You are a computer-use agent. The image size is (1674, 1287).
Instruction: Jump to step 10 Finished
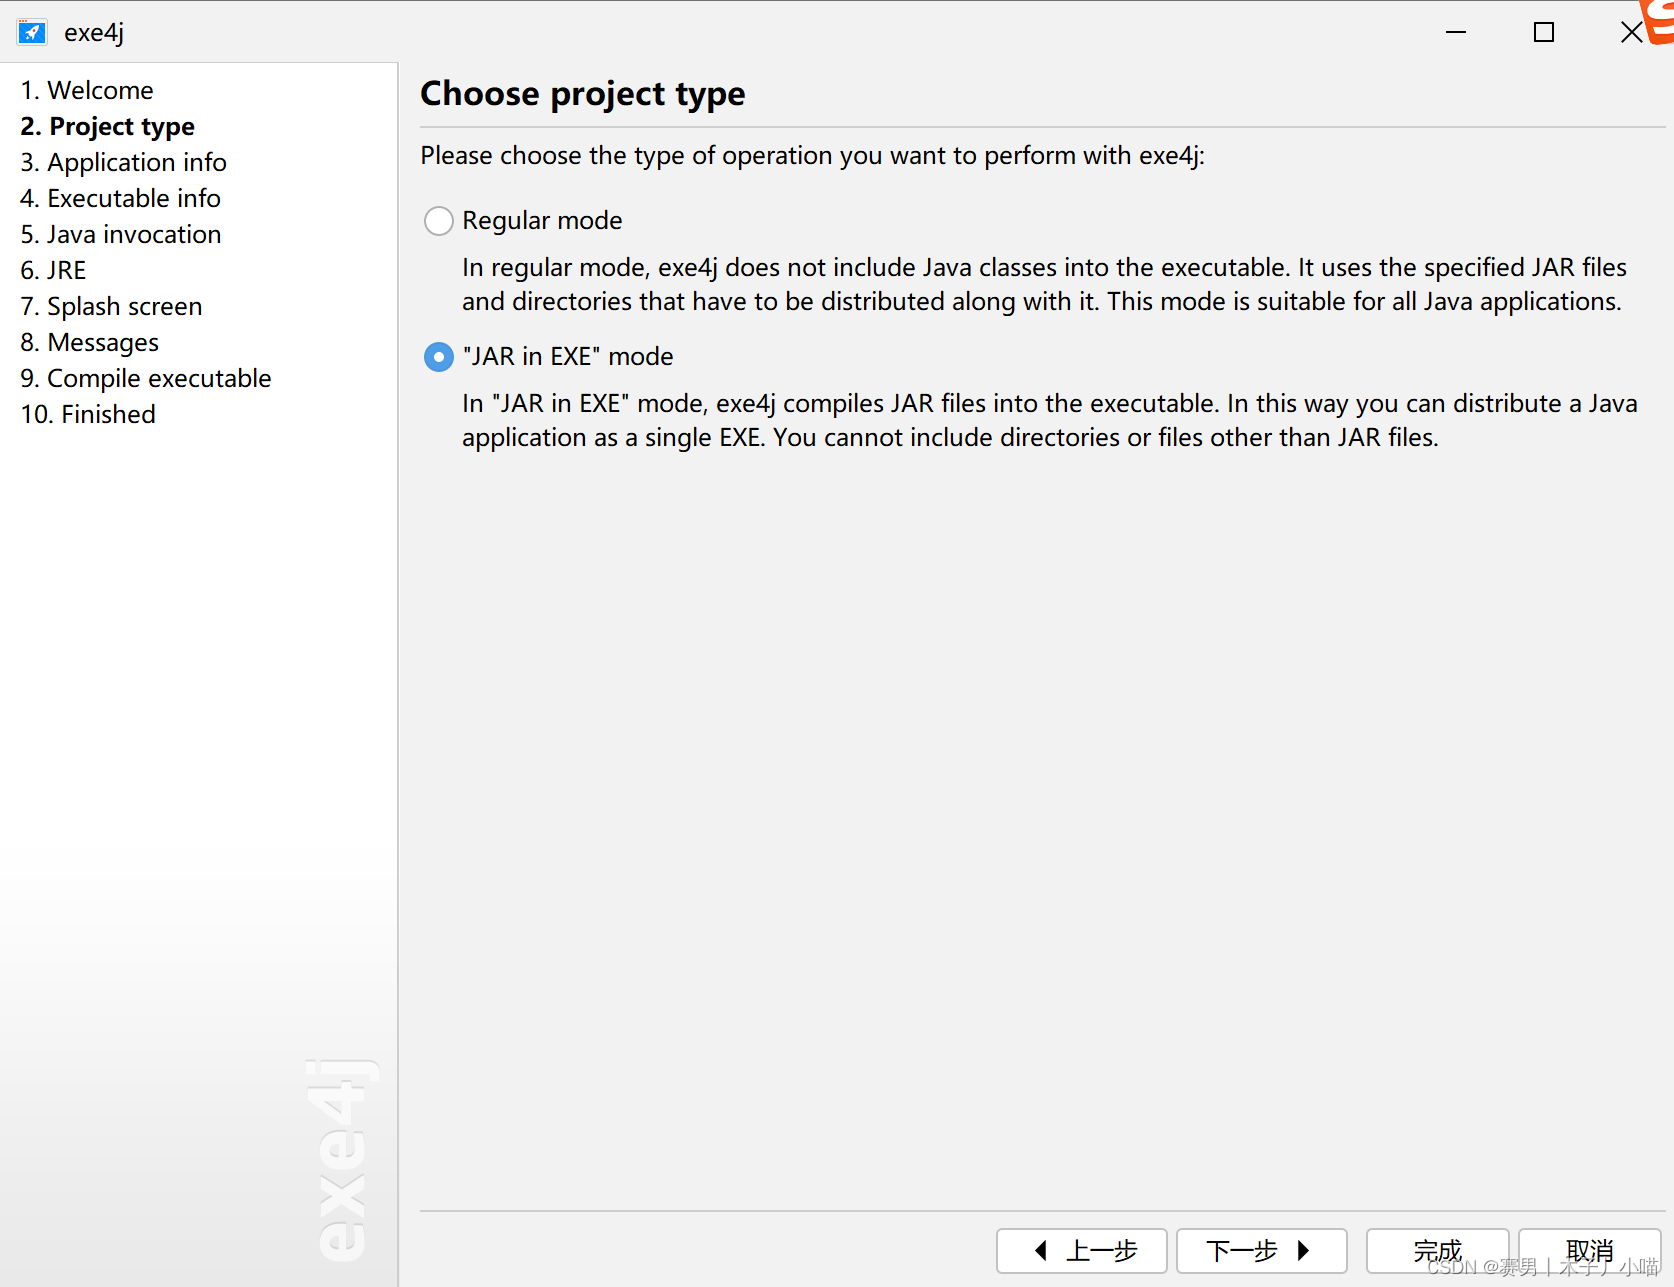tap(88, 414)
